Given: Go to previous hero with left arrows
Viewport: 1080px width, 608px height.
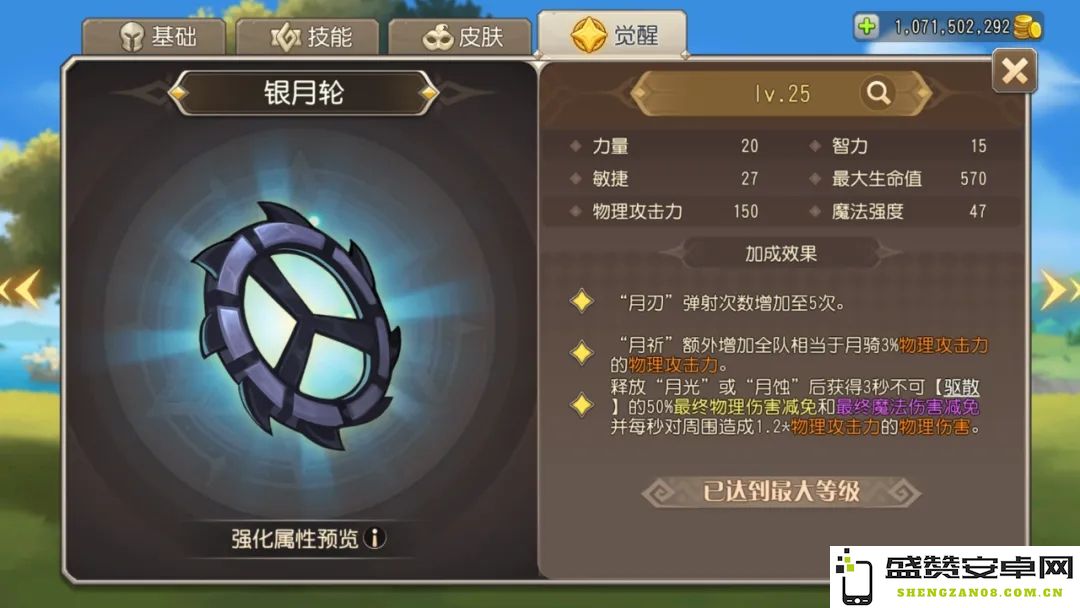Looking at the screenshot, I should [x=20, y=288].
